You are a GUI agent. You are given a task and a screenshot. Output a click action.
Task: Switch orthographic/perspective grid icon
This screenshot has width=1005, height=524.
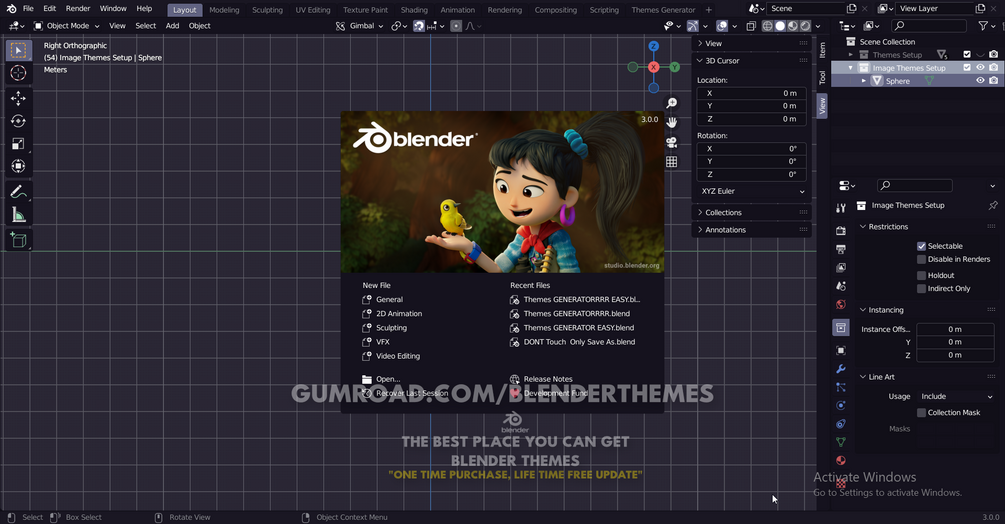[x=671, y=161]
